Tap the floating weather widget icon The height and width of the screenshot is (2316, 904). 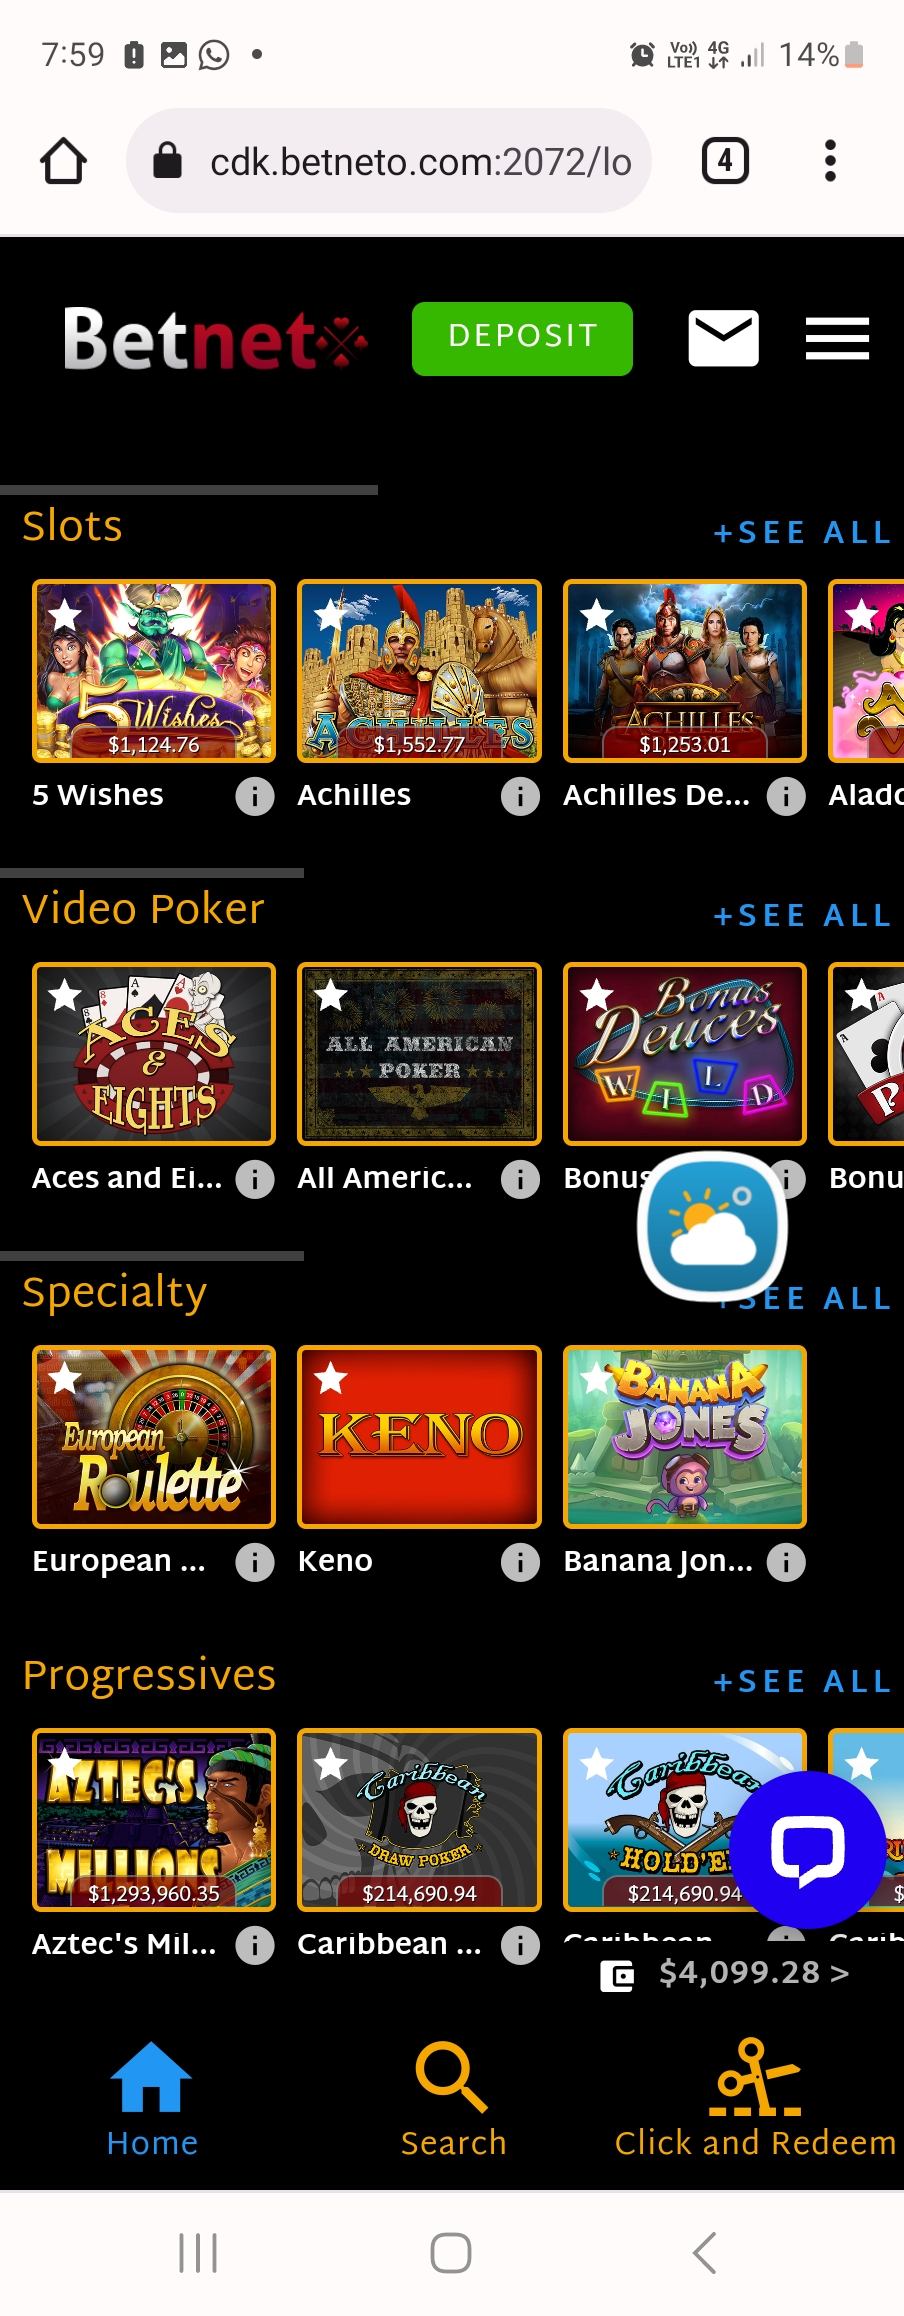tap(712, 1226)
